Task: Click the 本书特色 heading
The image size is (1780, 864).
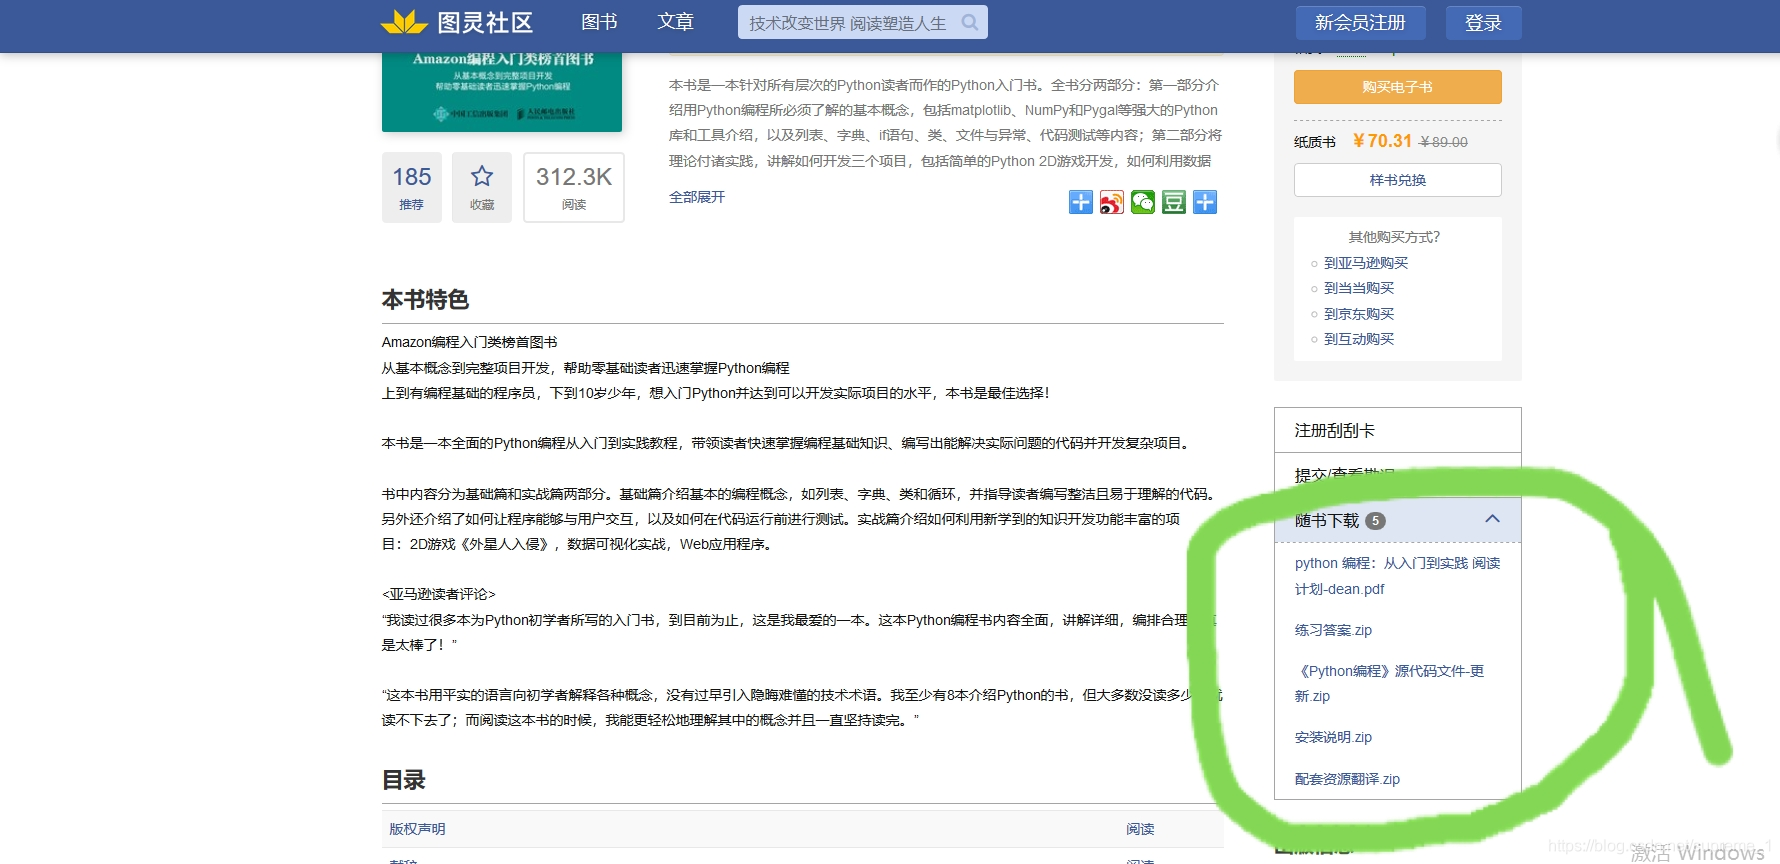Action: (x=425, y=300)
